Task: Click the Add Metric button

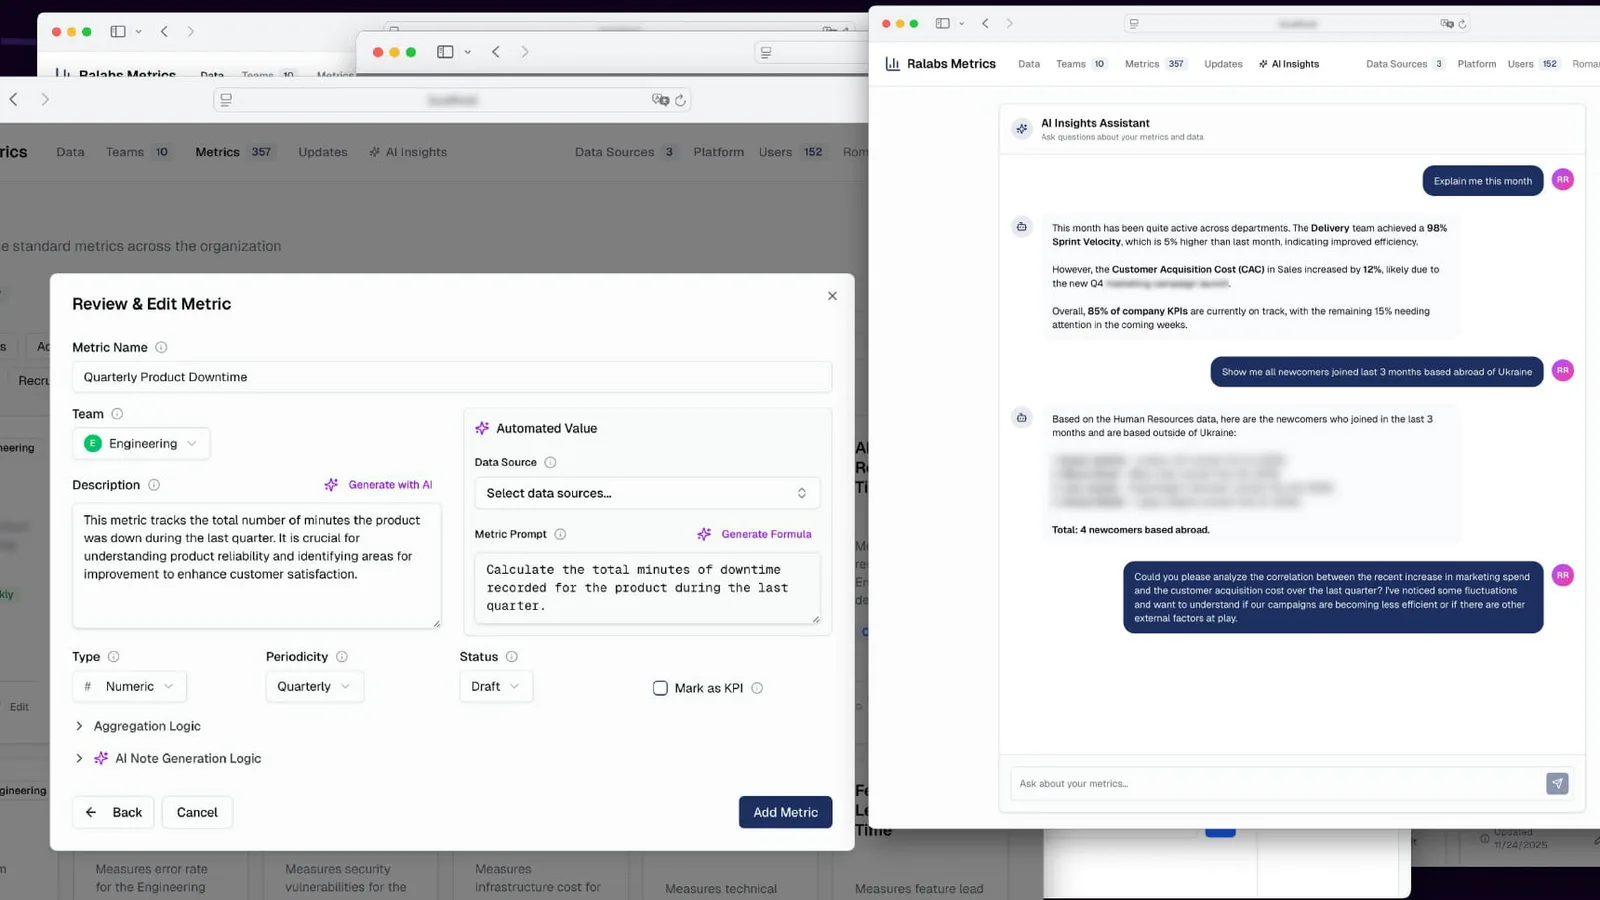Action: coord(785,812)
